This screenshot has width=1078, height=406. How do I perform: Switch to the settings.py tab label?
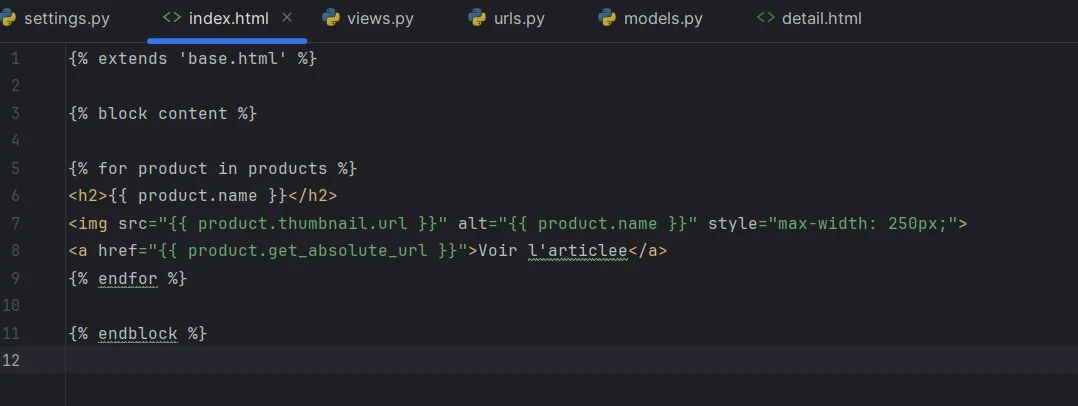coord(66,18)
